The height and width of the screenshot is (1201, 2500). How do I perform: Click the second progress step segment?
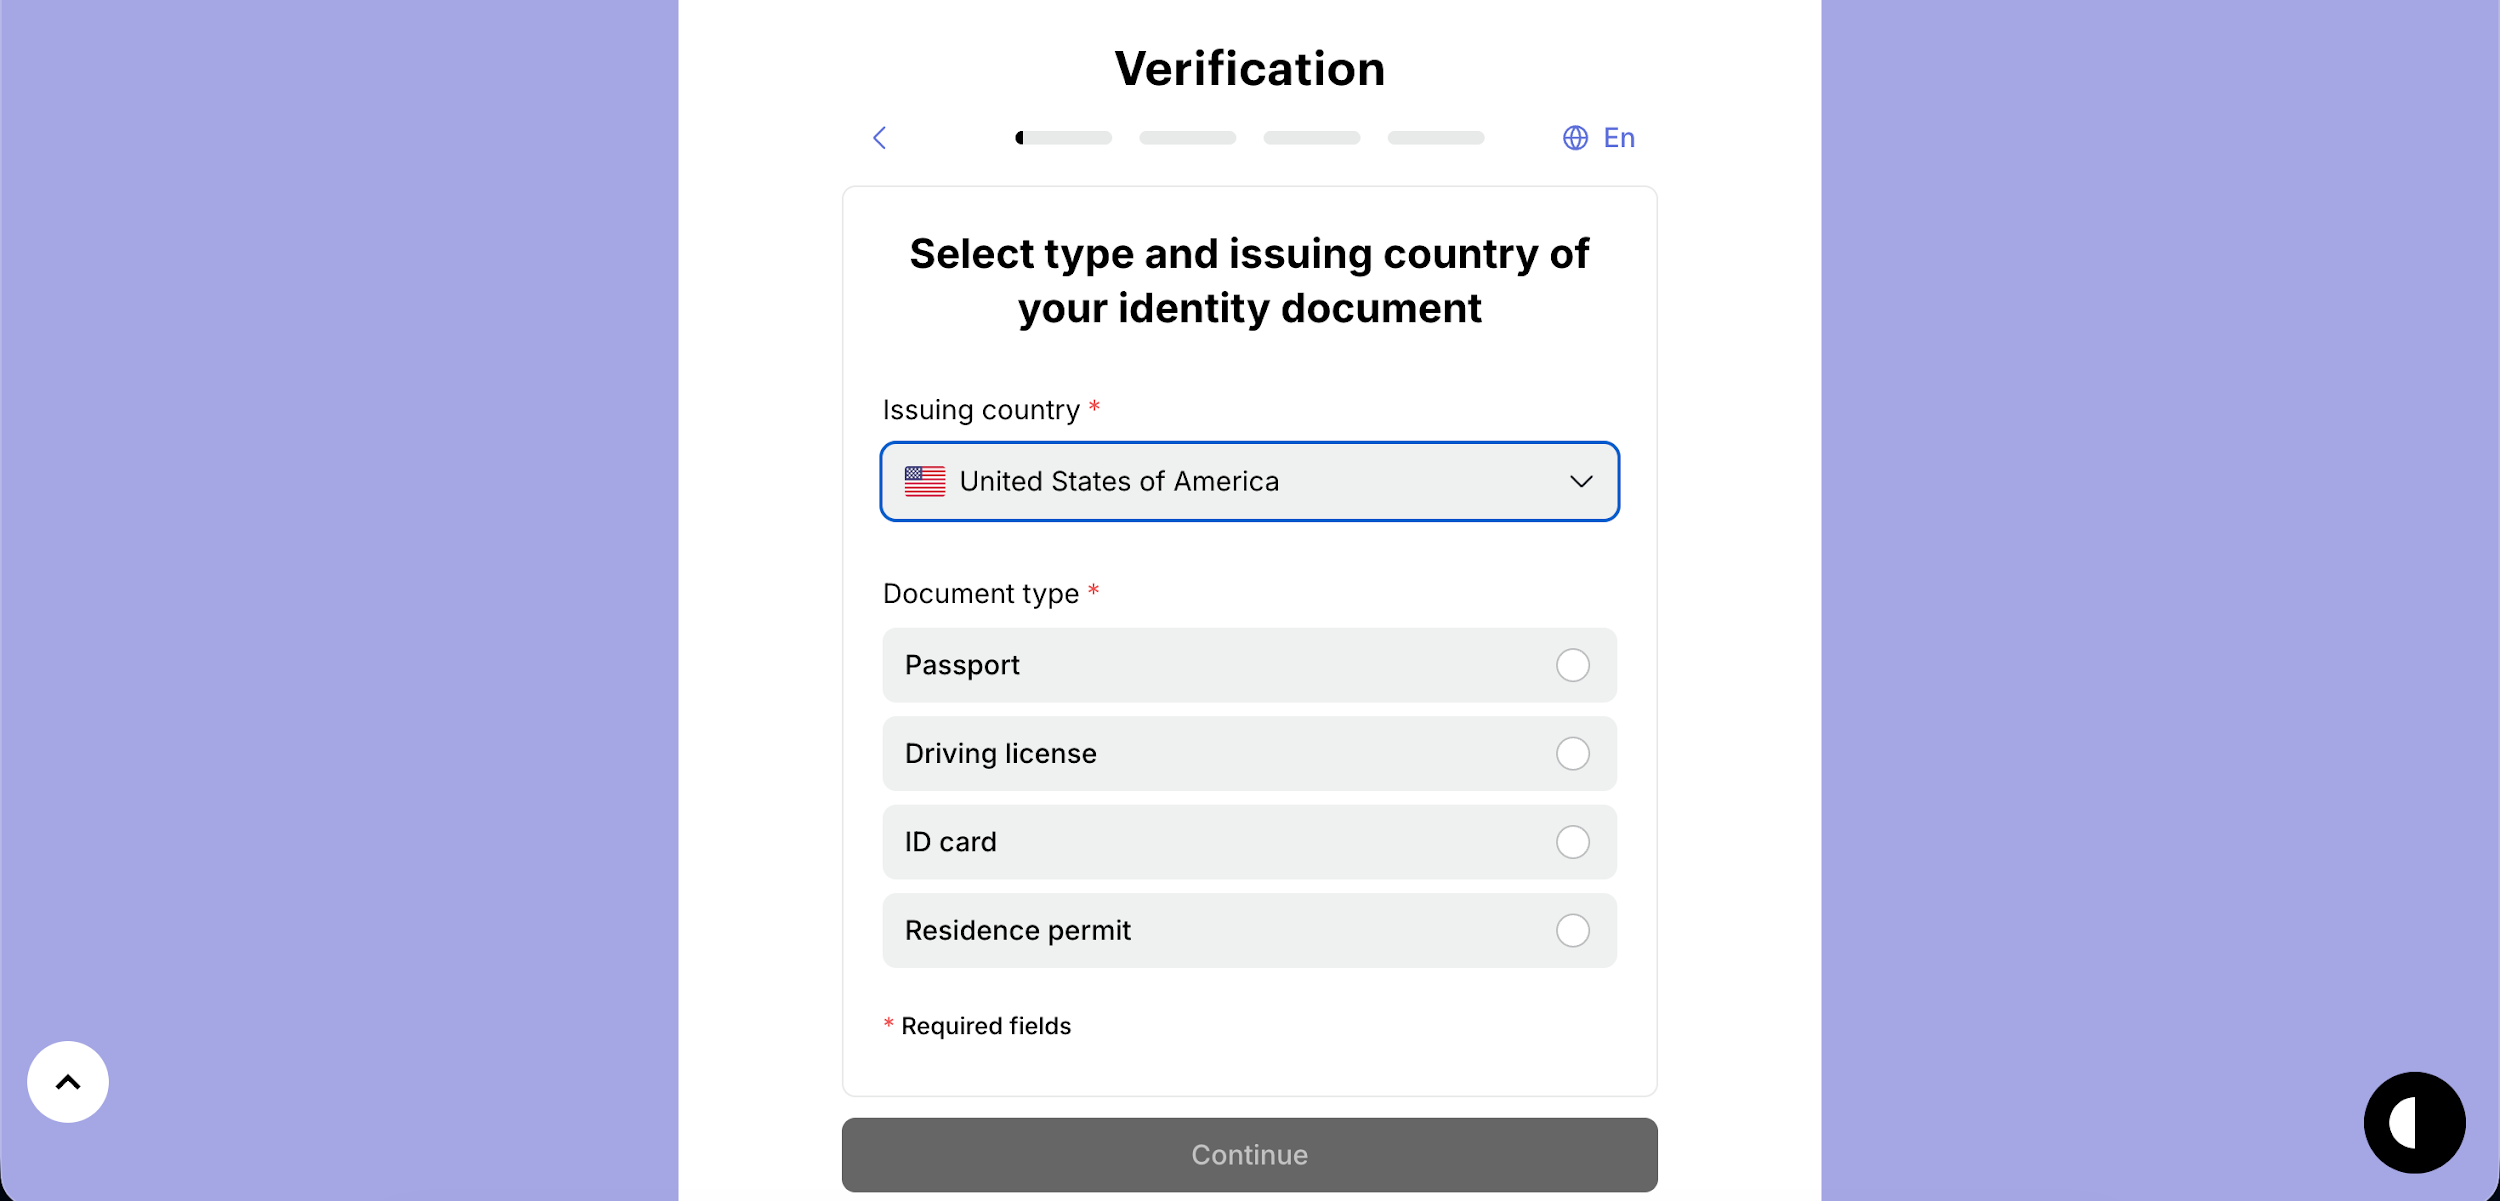click(1187, 138)
